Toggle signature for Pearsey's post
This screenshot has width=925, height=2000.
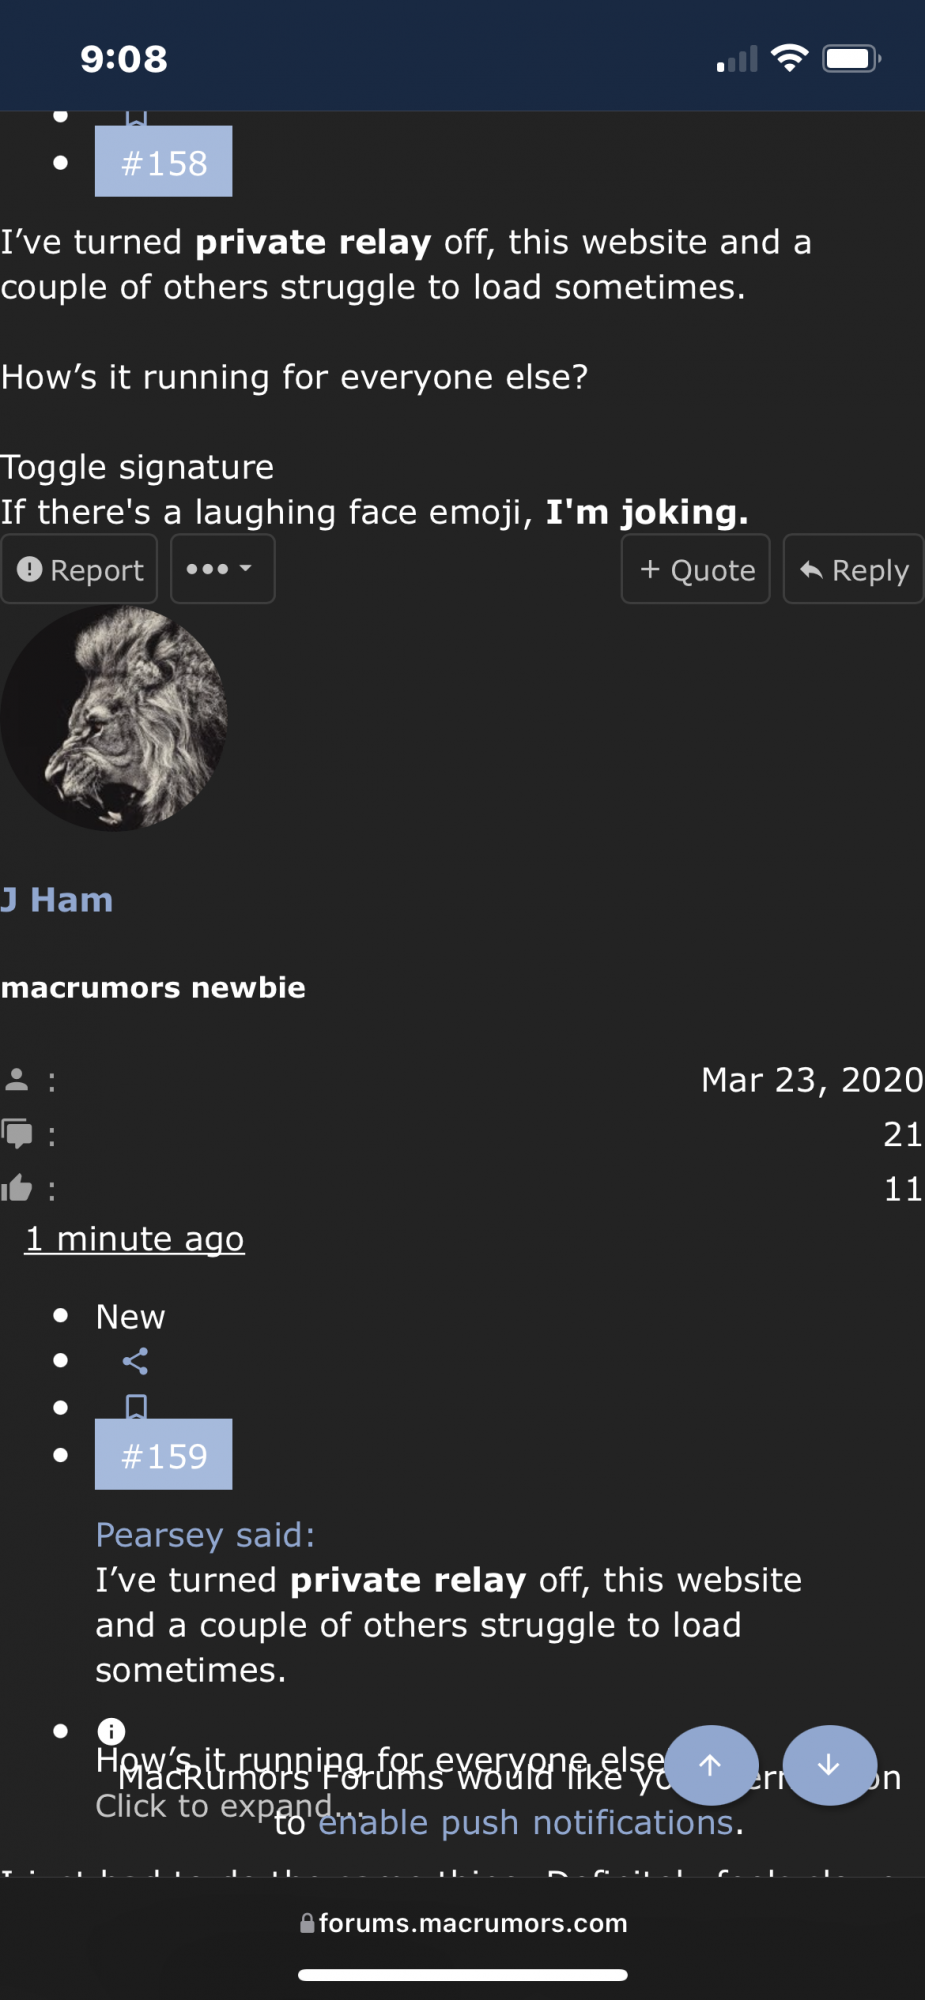137,467
